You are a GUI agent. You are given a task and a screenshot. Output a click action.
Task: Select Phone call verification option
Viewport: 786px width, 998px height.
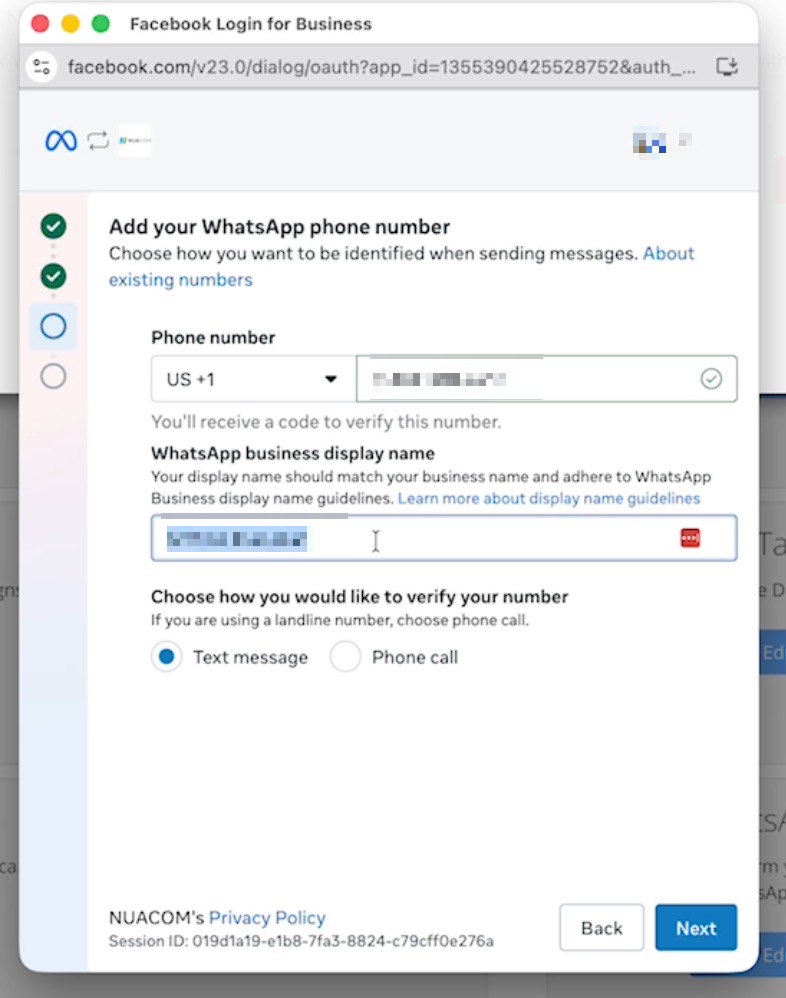[x=346, y=657]
